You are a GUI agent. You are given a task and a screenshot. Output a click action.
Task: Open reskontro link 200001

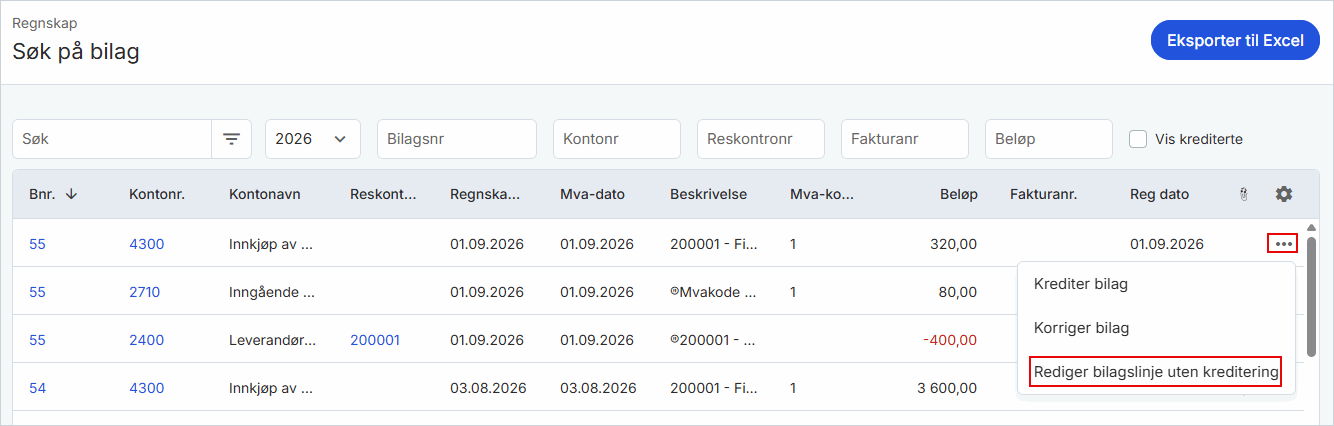pyautogui.click(x=375, y=340)
